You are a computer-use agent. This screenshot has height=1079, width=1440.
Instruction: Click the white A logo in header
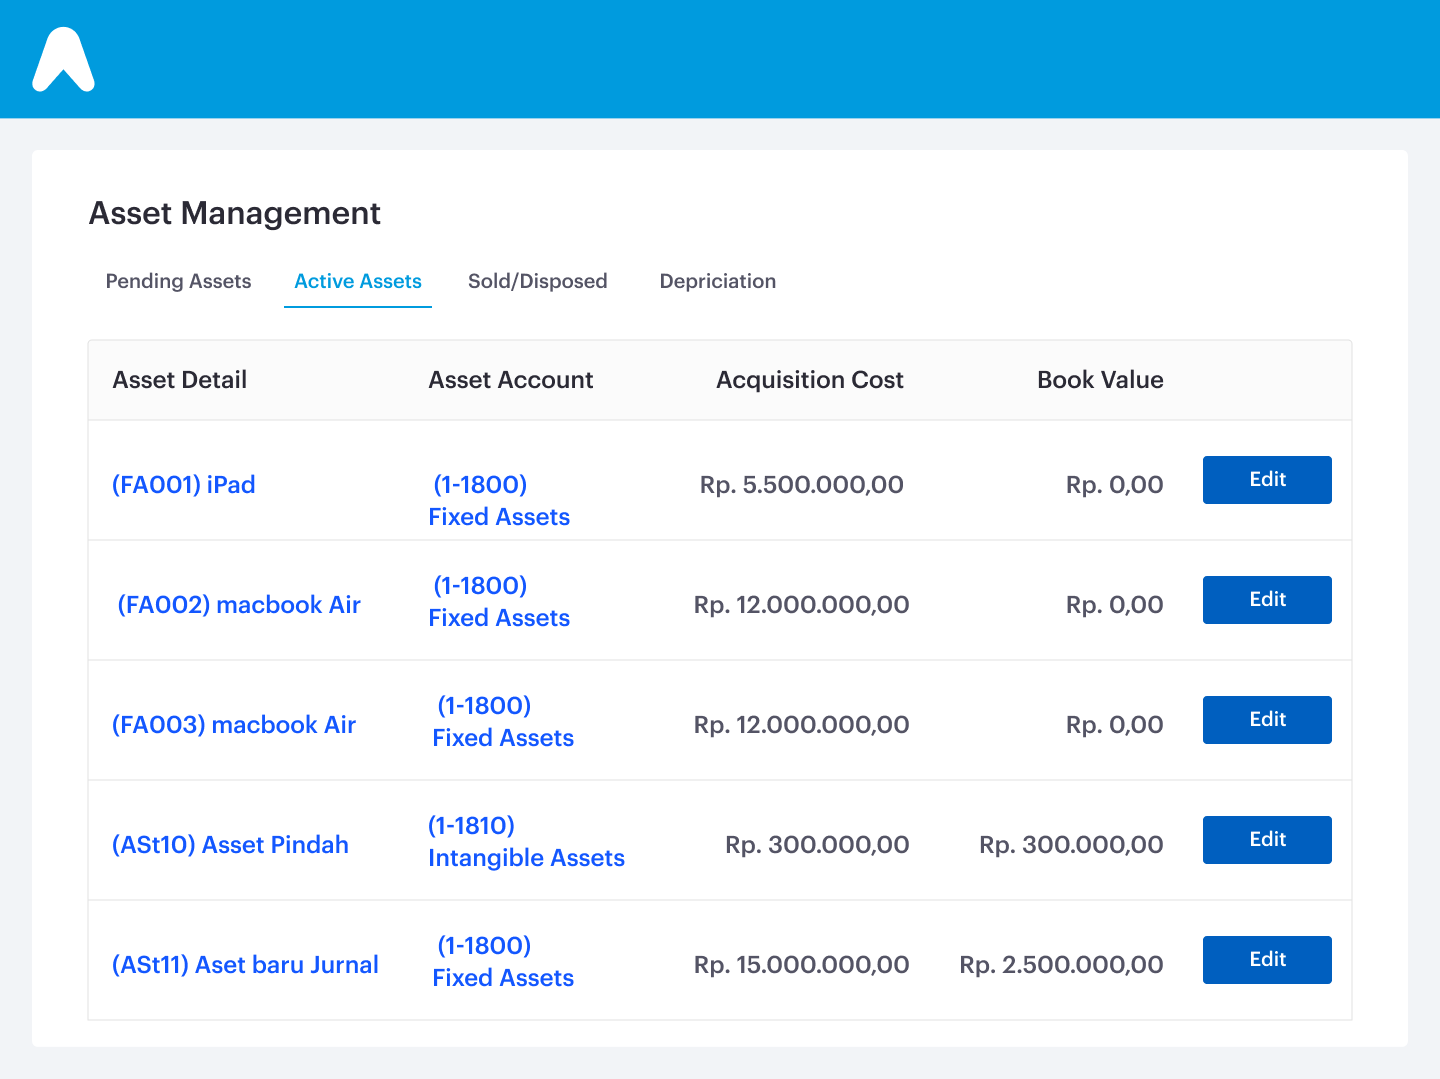tap(64, 59)
